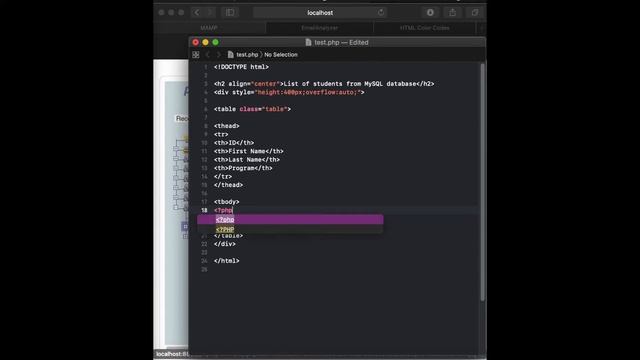Click the "test.php — Edited" window title

(x=341, y=42)
